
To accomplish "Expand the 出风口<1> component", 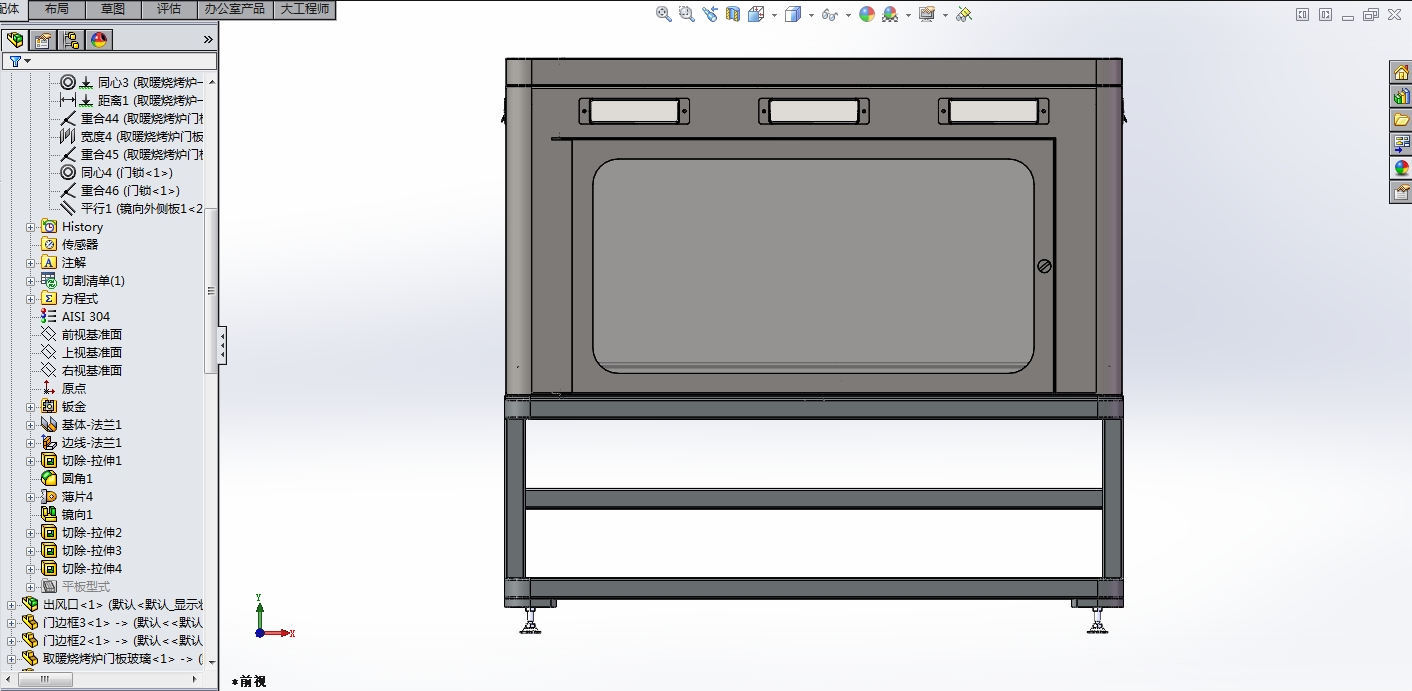I will pos(12,605).
